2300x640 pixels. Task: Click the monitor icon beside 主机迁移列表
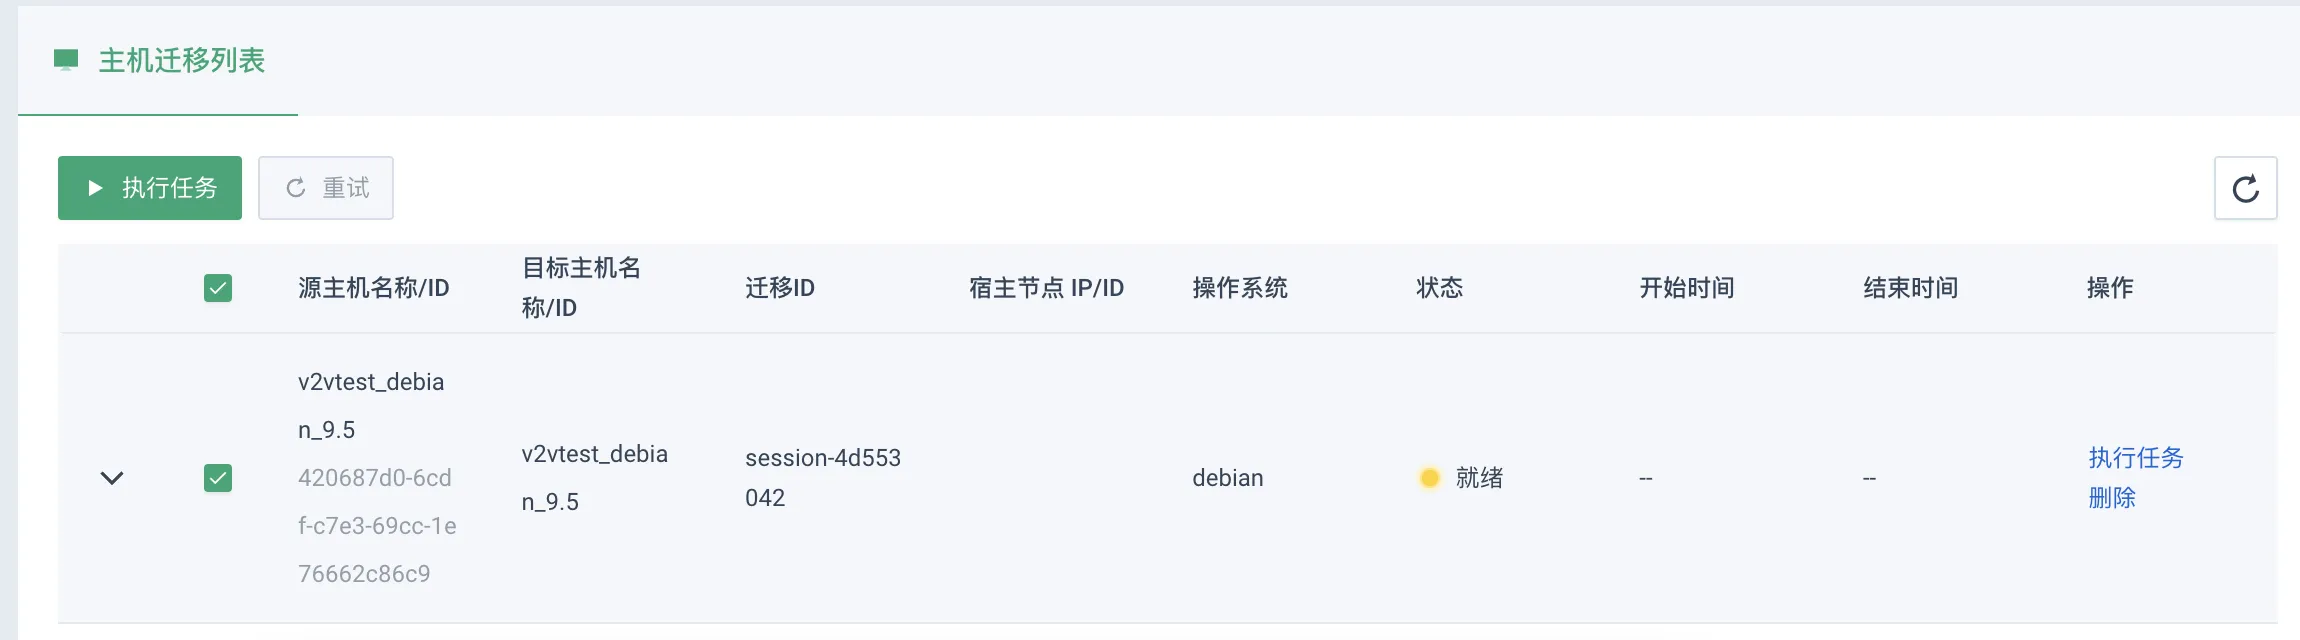pyautogui.click(x=66, y=60)
